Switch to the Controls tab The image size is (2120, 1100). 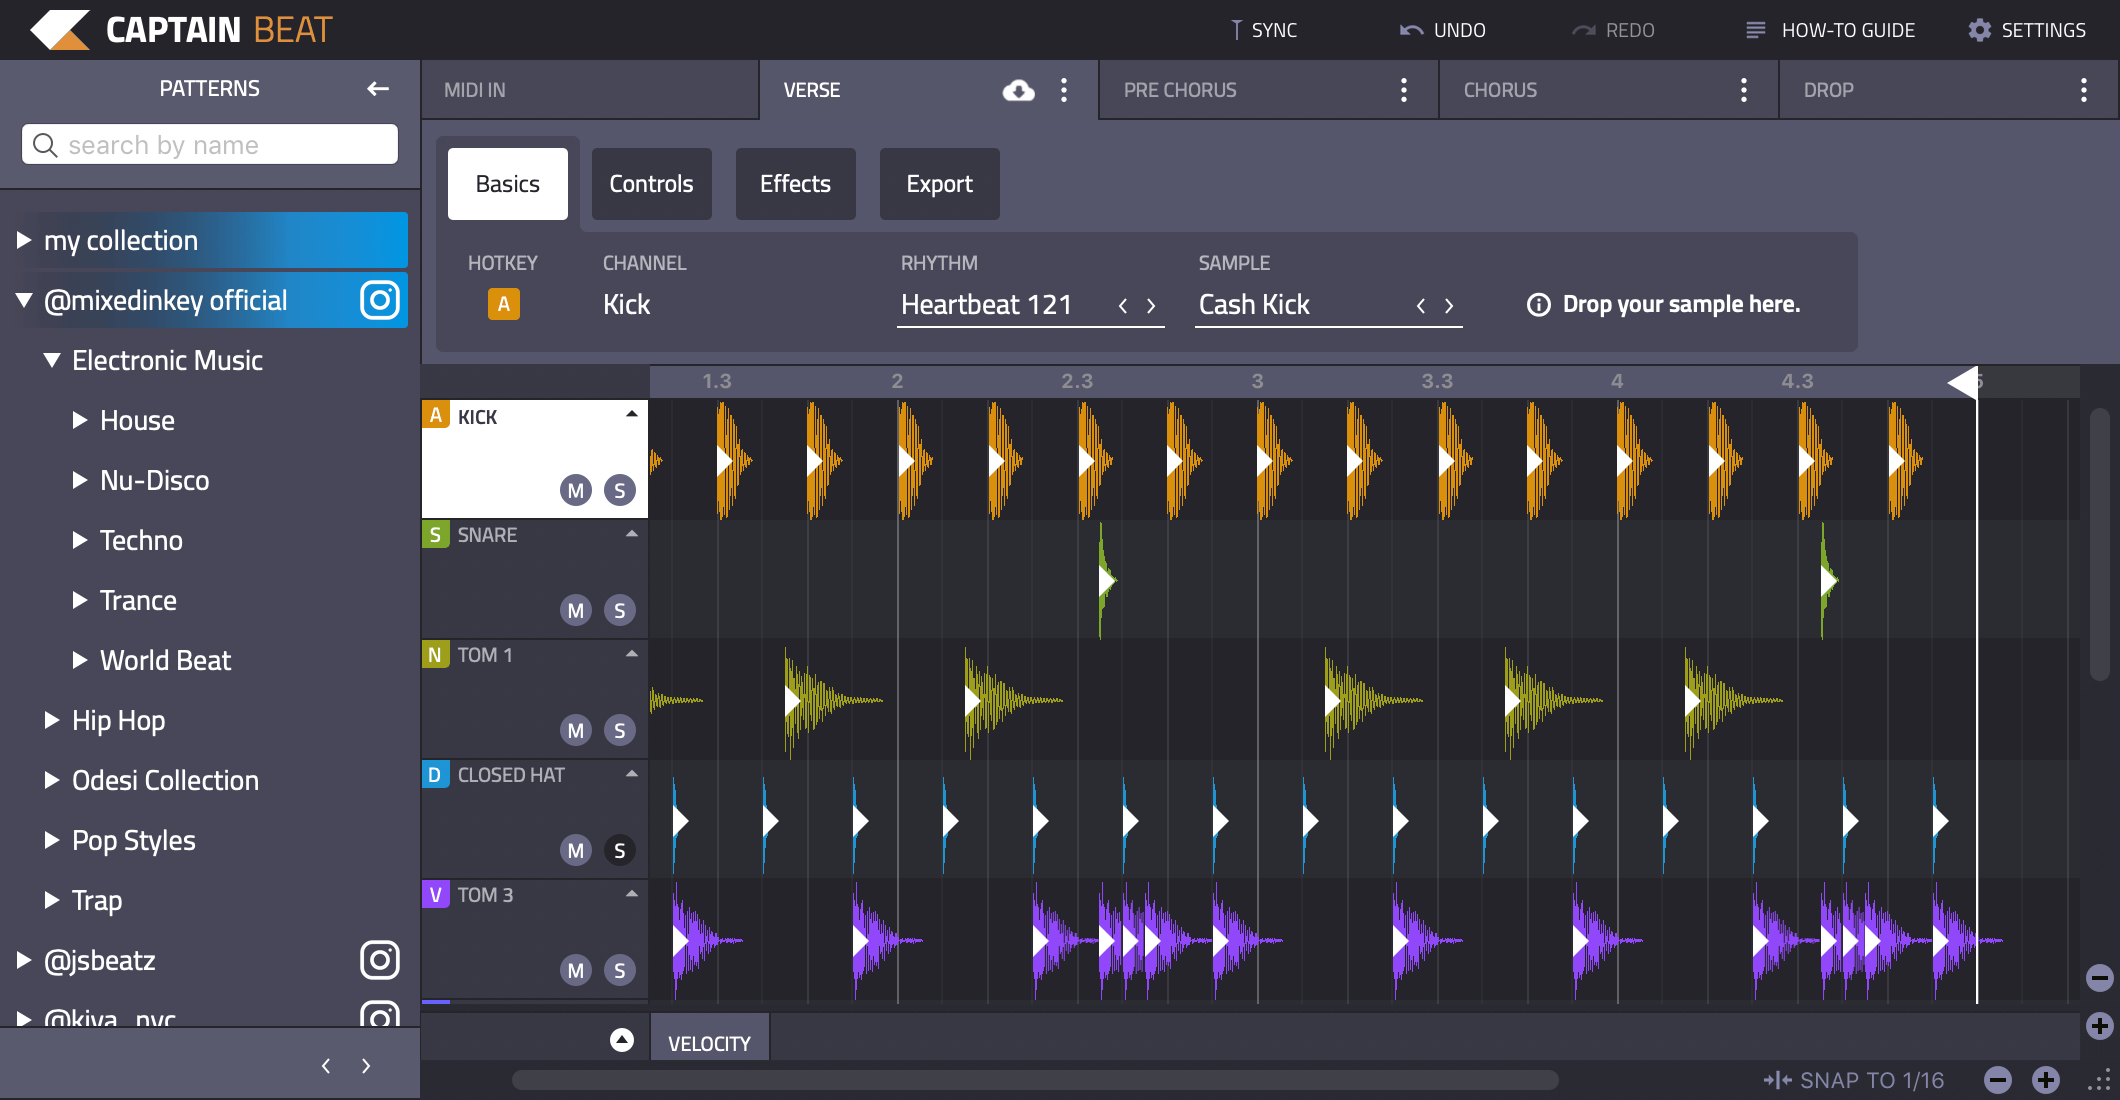(x=651, y=182)
